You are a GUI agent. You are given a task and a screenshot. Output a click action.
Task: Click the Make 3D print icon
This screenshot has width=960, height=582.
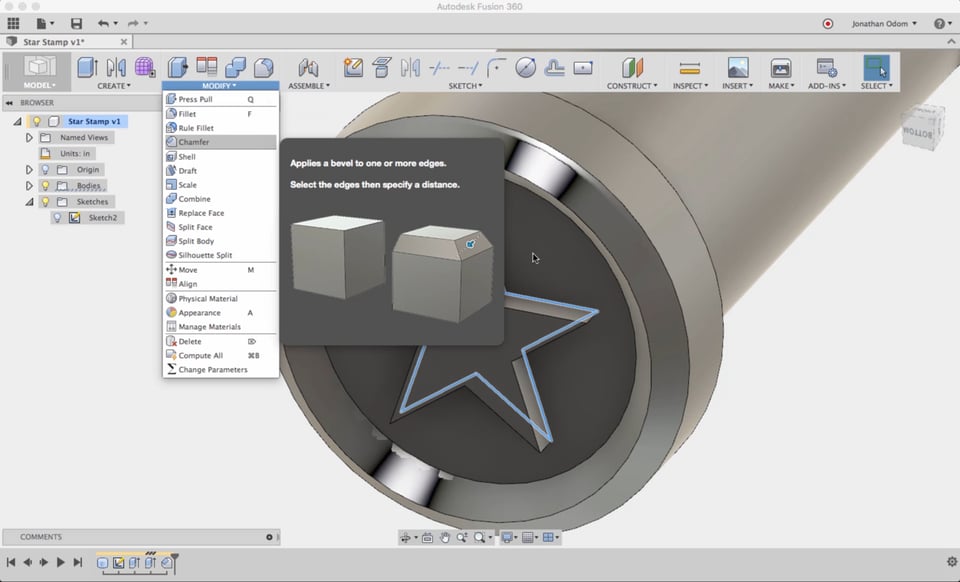[x=780, y=68]
